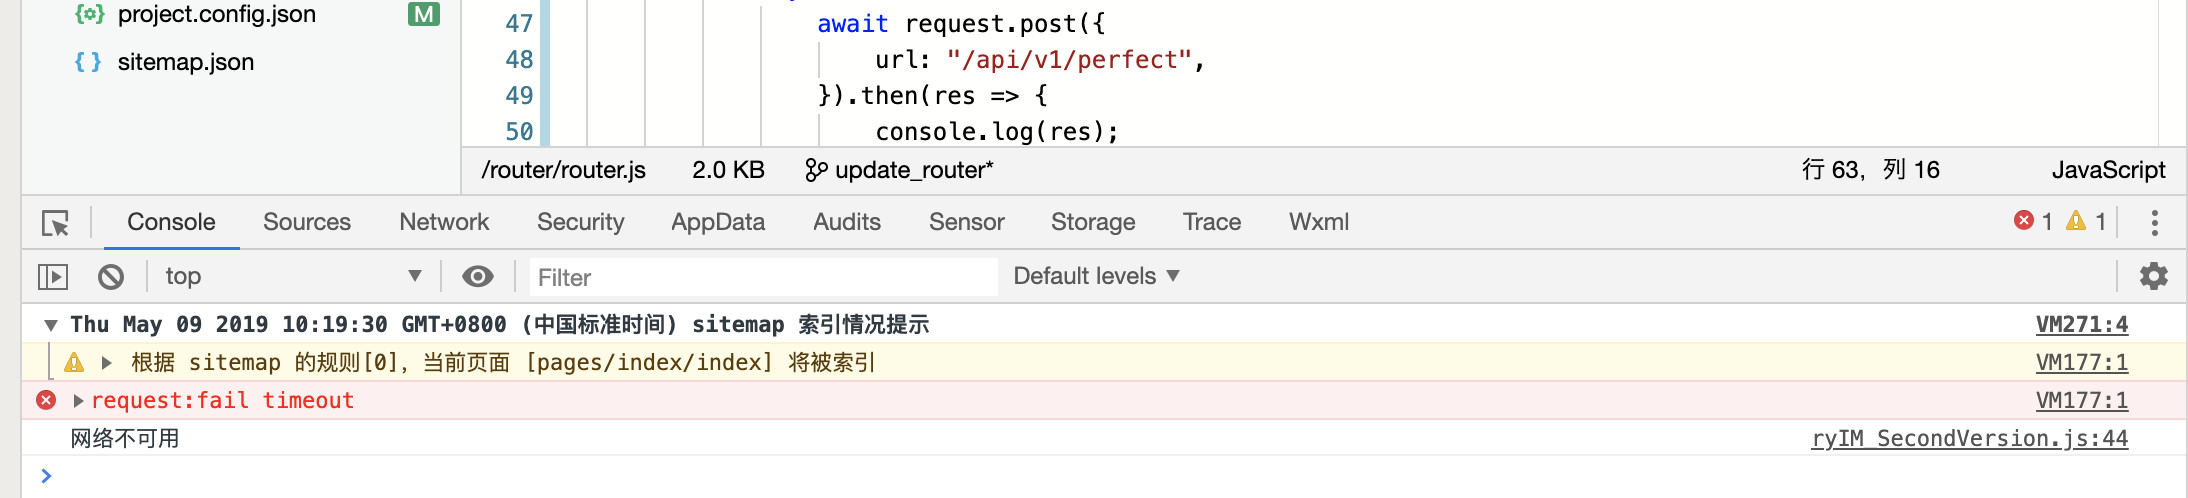
Task: Switch to the Wxml tab
Action: click(x=1318, y=222)
